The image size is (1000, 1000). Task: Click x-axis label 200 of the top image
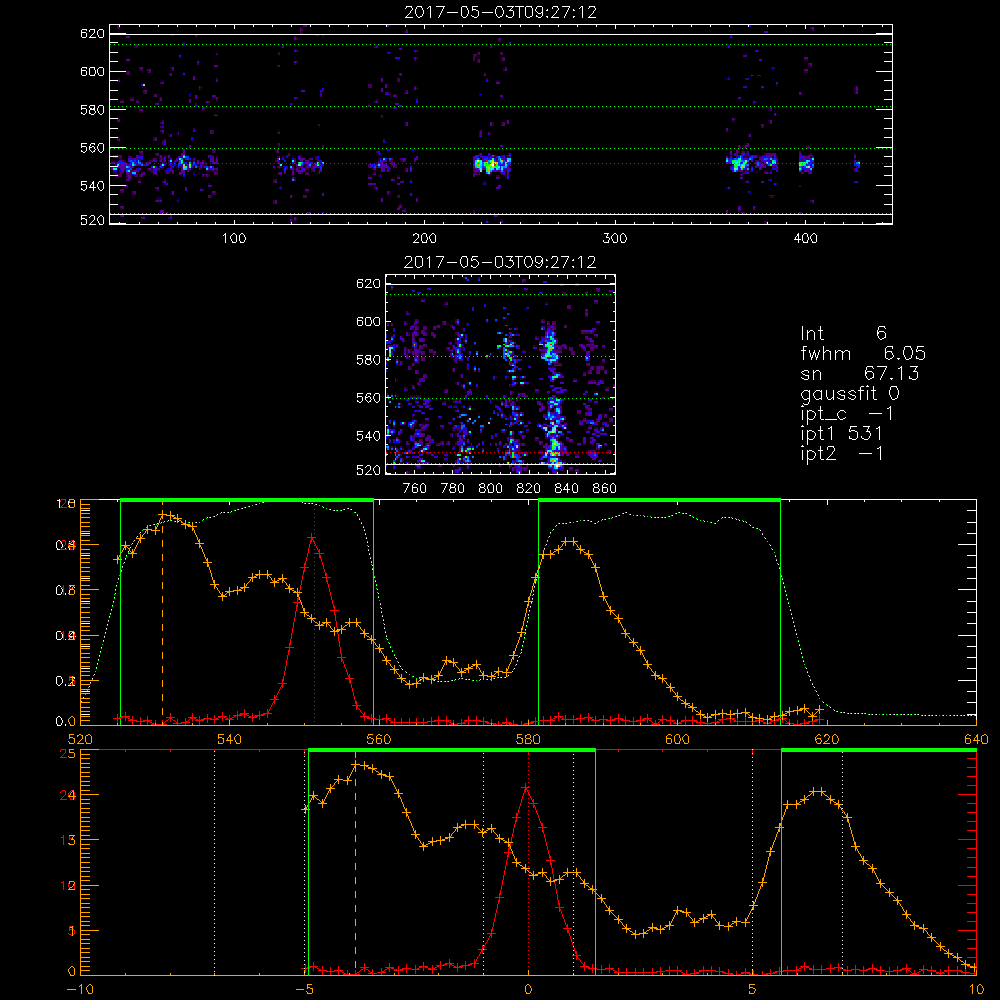click(424, 239)
